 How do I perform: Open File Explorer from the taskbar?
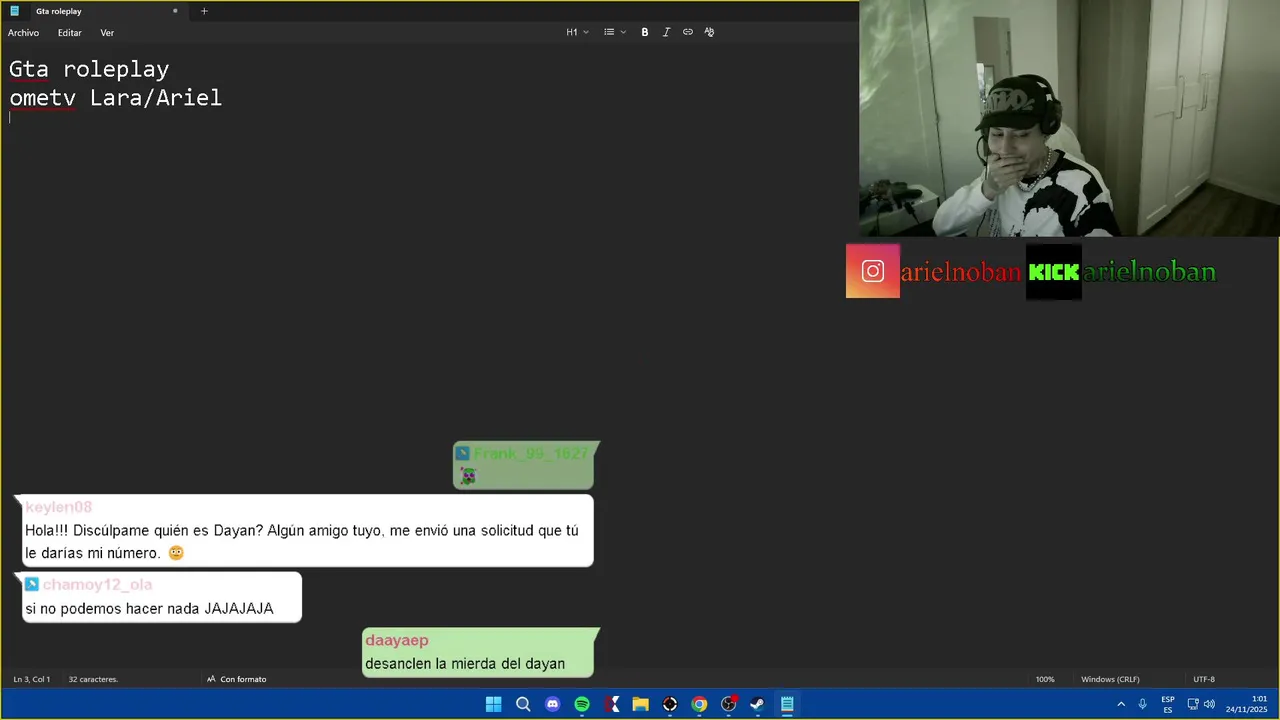(x=640, y=704)
